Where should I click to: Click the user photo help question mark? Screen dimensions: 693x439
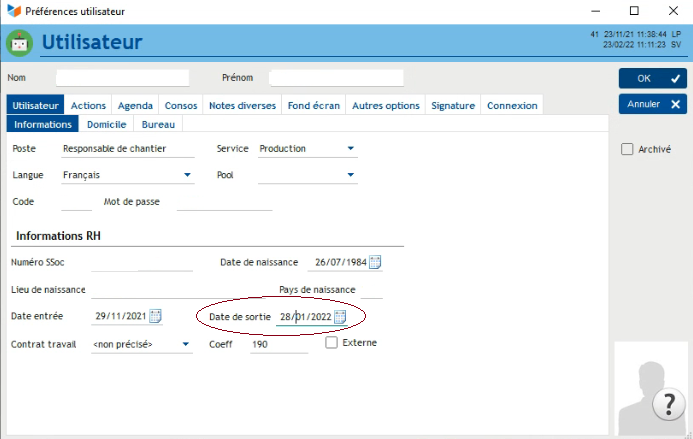click(x=668, y=404)
